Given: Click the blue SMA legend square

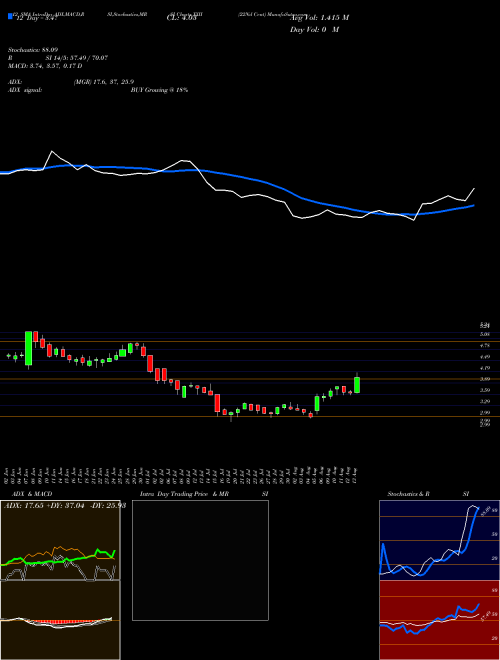Looking at the screenshot, I should (10, 16).
